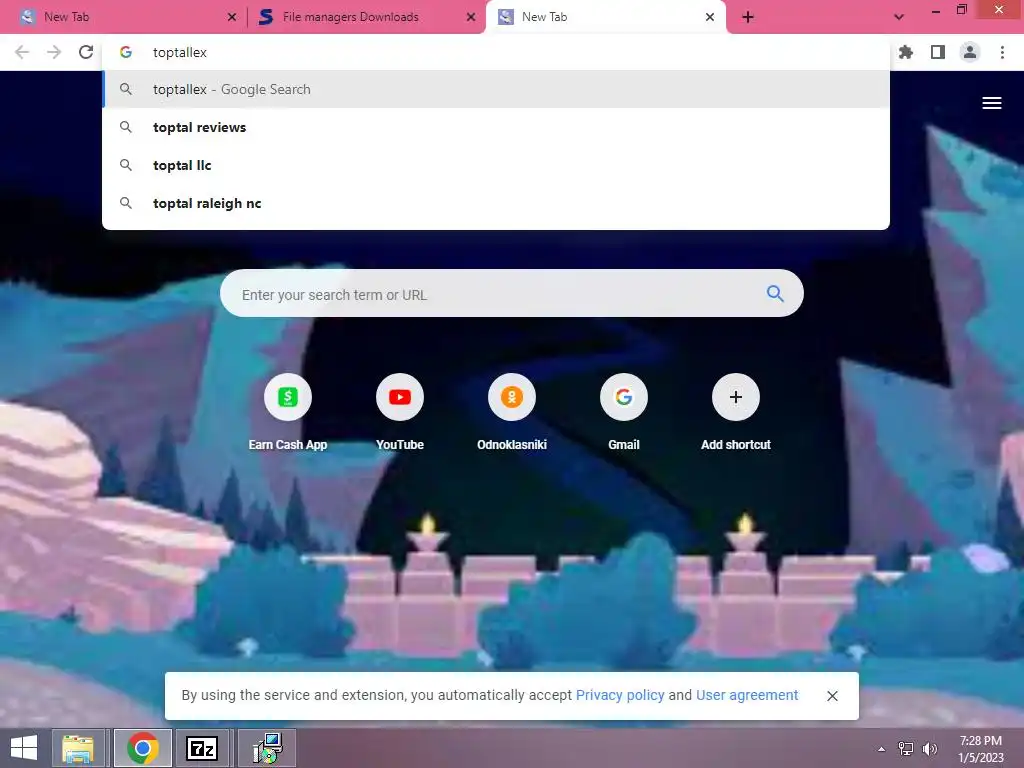Open Gmail shortcut
Image resolution: width=1024 pixels, height=768 pixels.
pyautogui.click(x=624, y=397)
